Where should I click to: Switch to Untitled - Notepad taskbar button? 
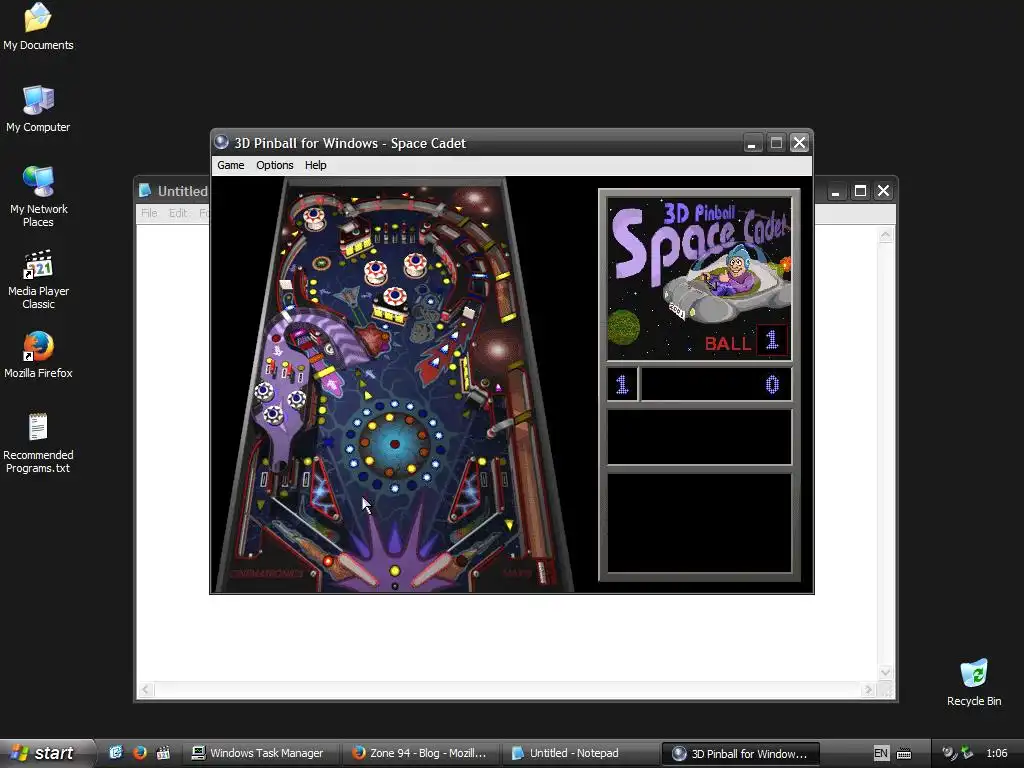click(x=581, y=753)
